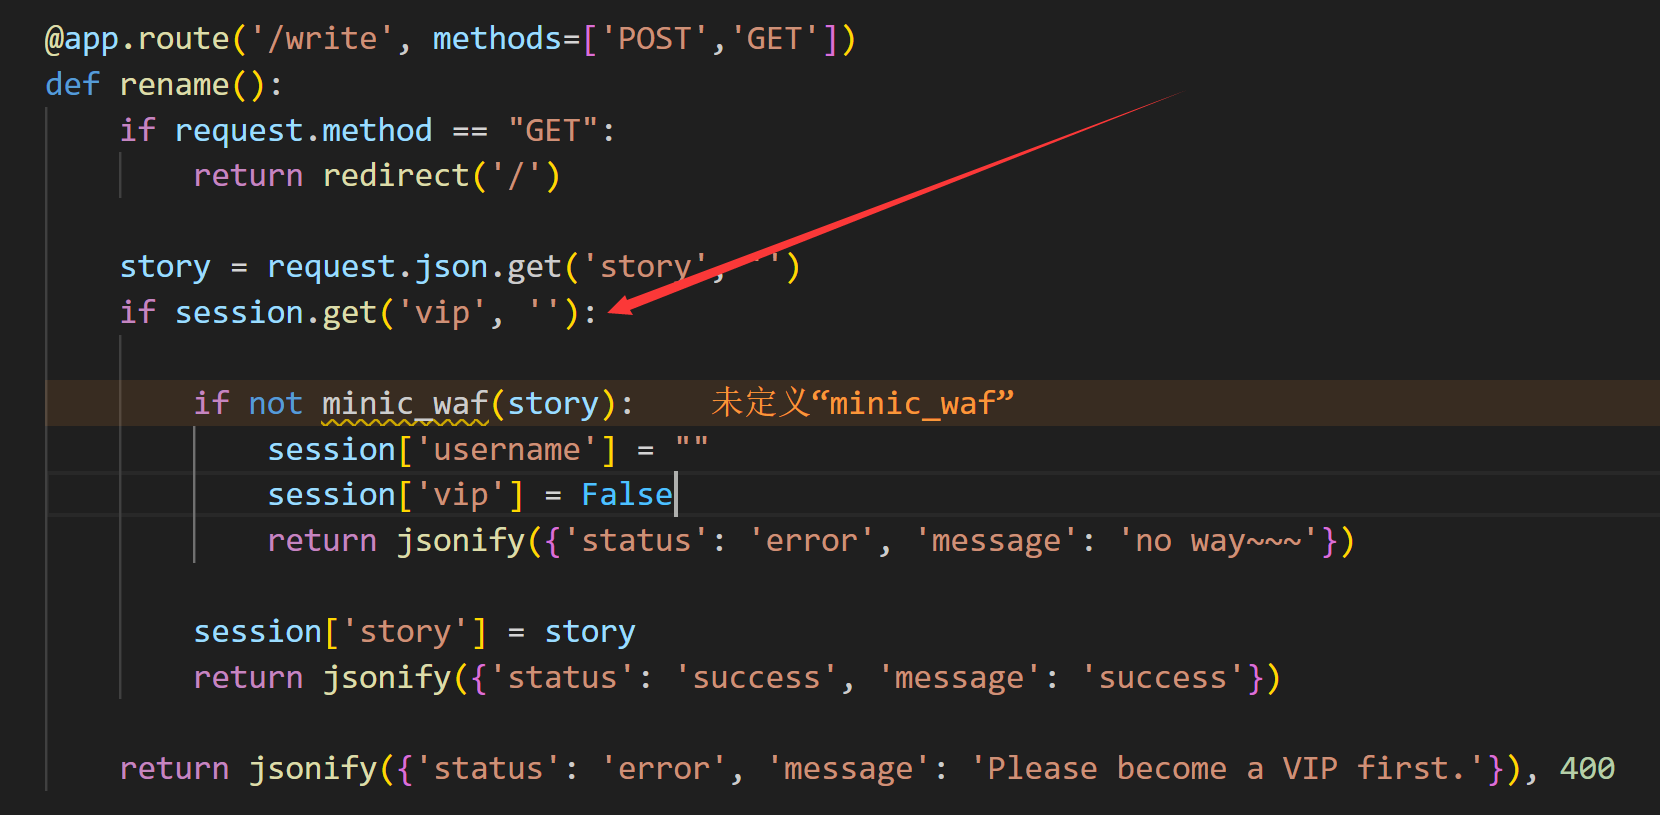Viewport: 1660px width, 815px height.
Task: Click the undefined minic_waf error message
Action: click(x=862, y=403)
